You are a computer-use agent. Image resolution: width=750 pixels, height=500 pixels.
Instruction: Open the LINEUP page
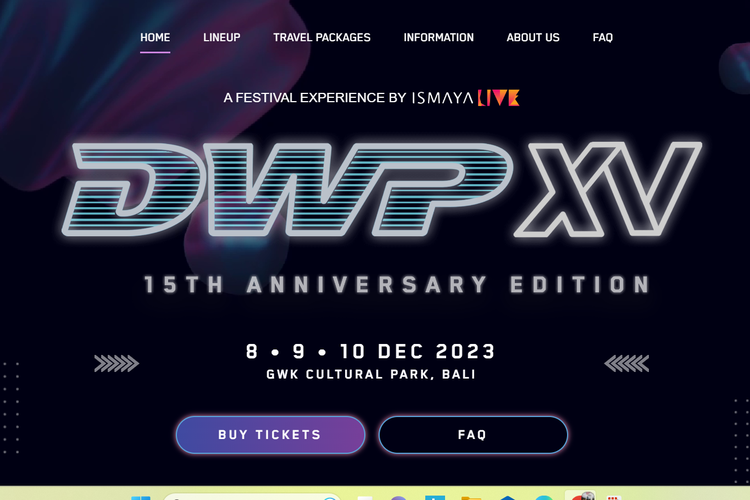[221, 38]
